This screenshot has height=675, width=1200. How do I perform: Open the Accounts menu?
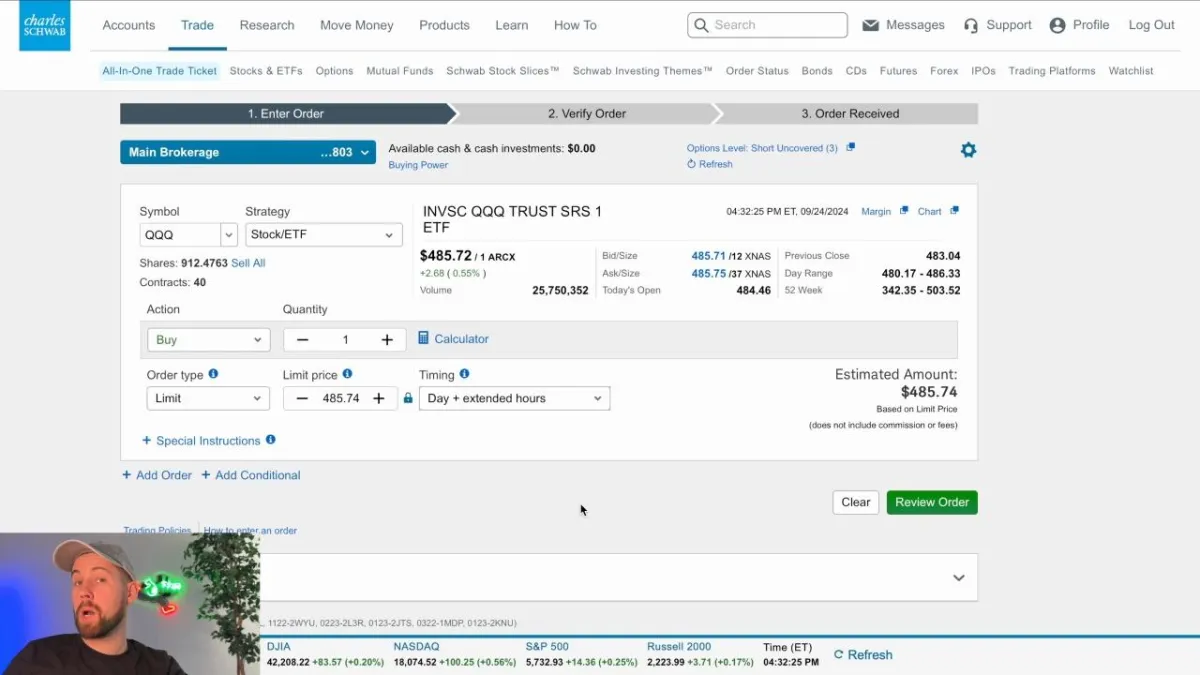[x=129, y=25]
